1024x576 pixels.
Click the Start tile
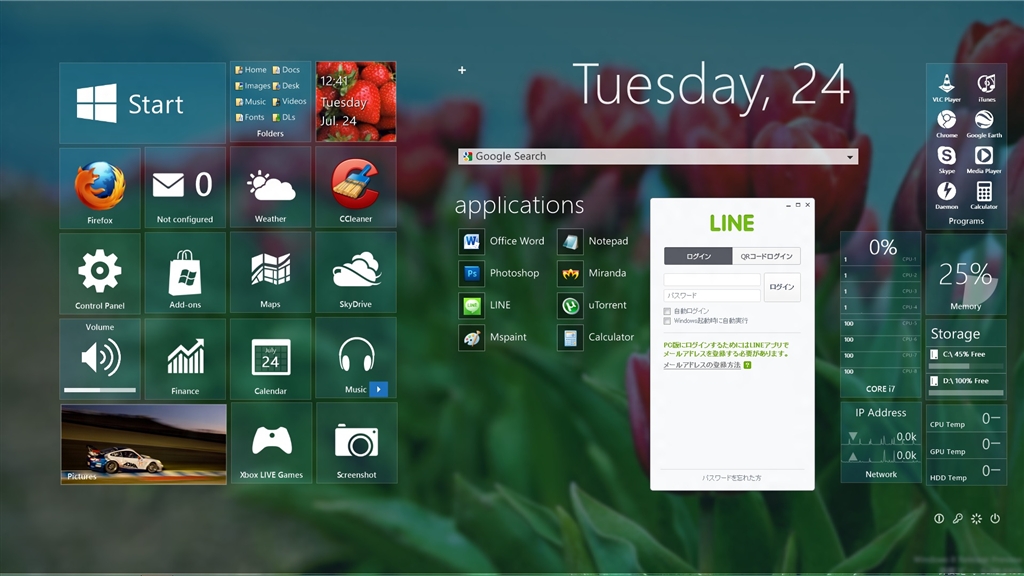pyautogui.click(x=142, y=103)
